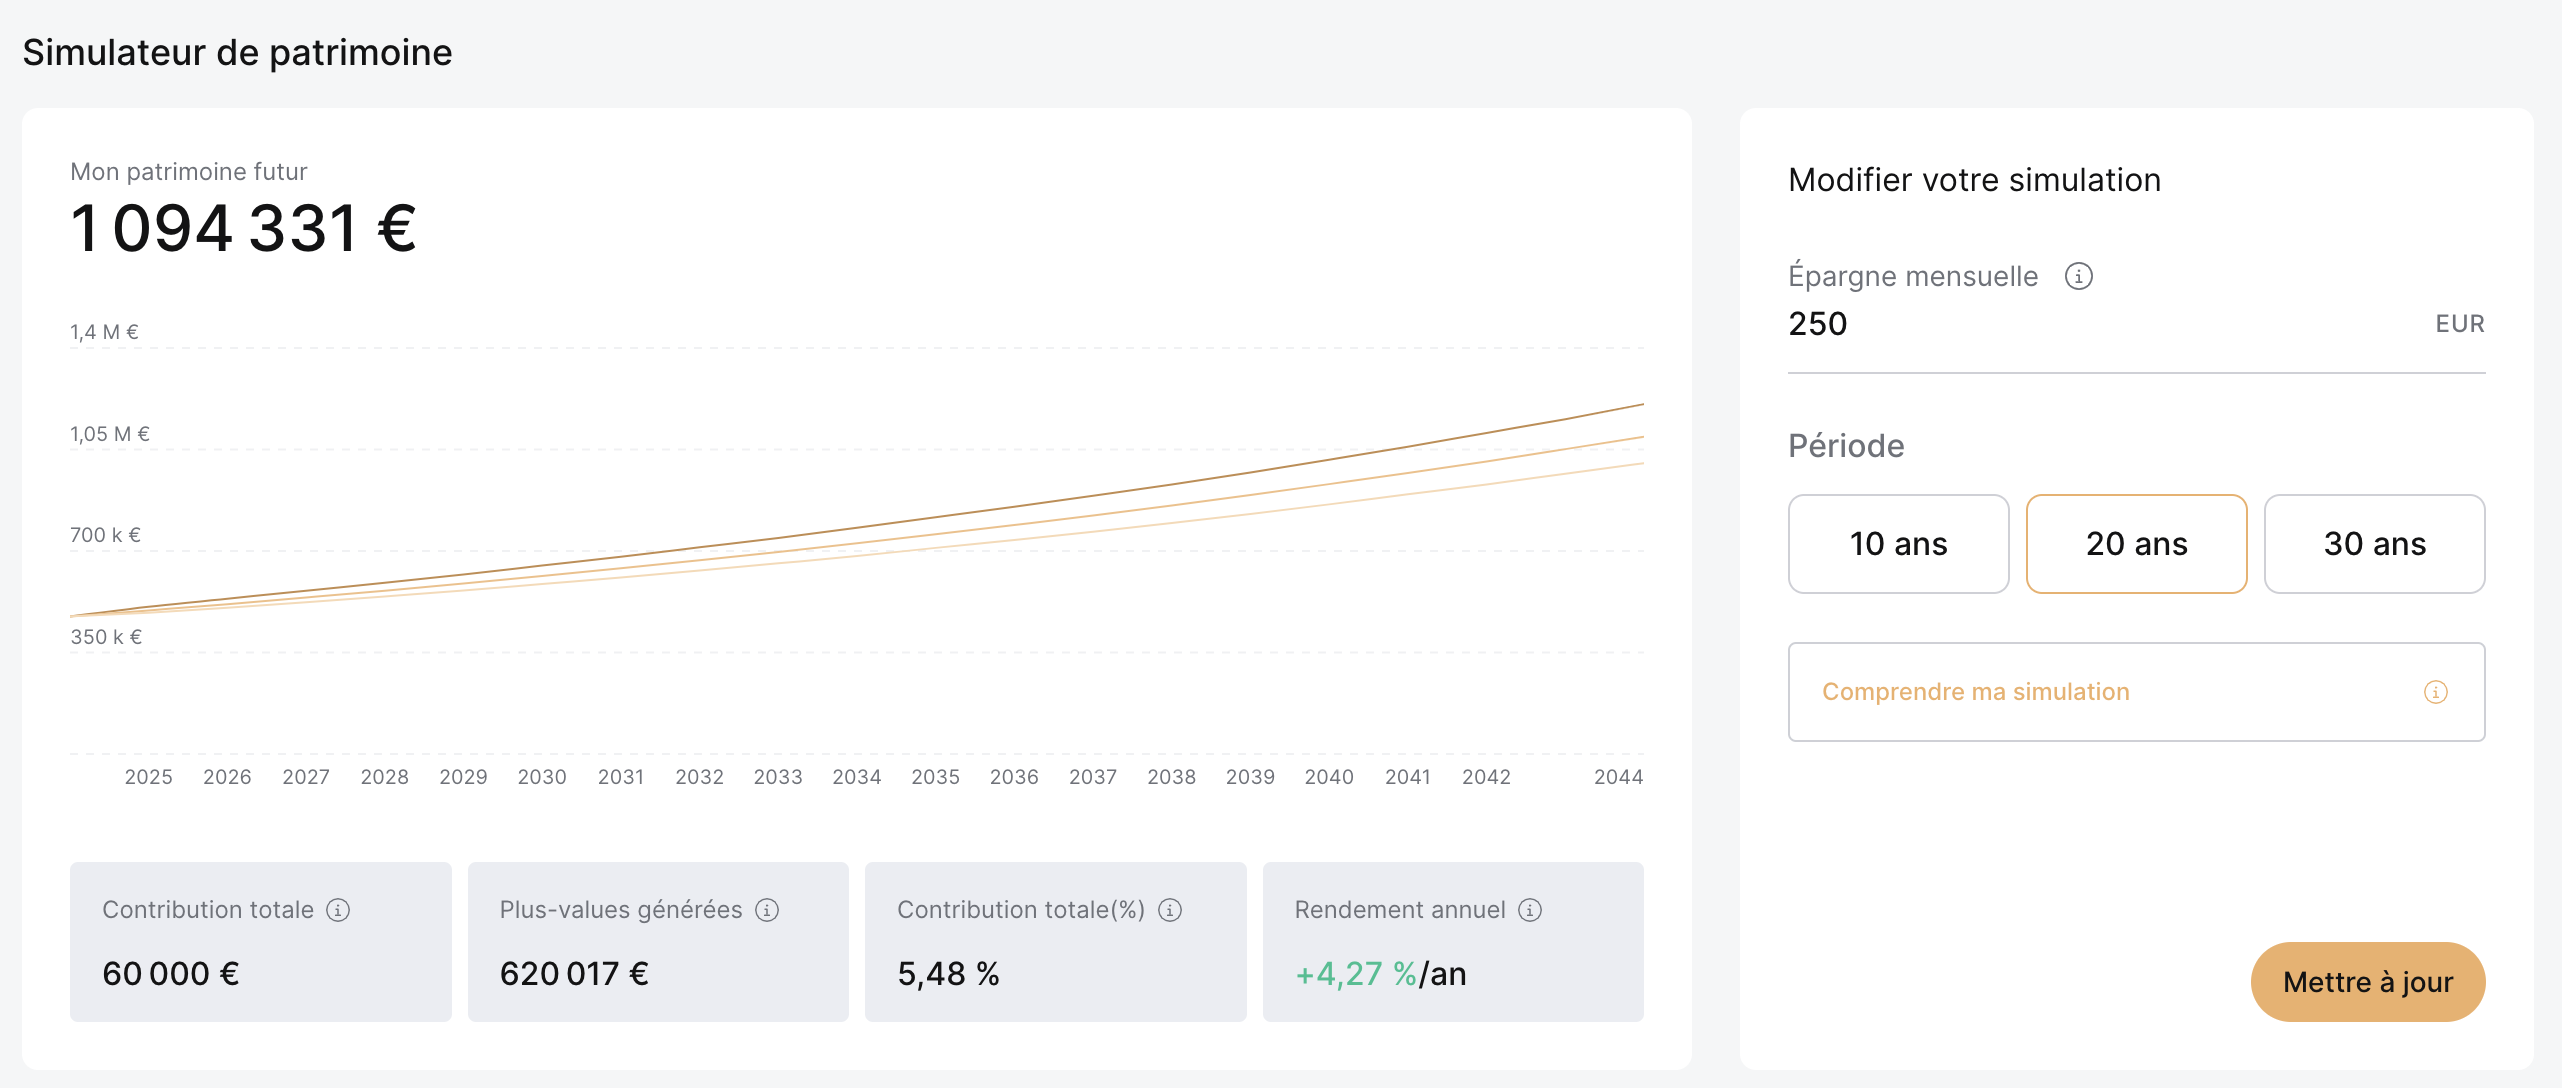
Task: Click info icon beside Plus-values générées
Action: (x=767, y=910)
